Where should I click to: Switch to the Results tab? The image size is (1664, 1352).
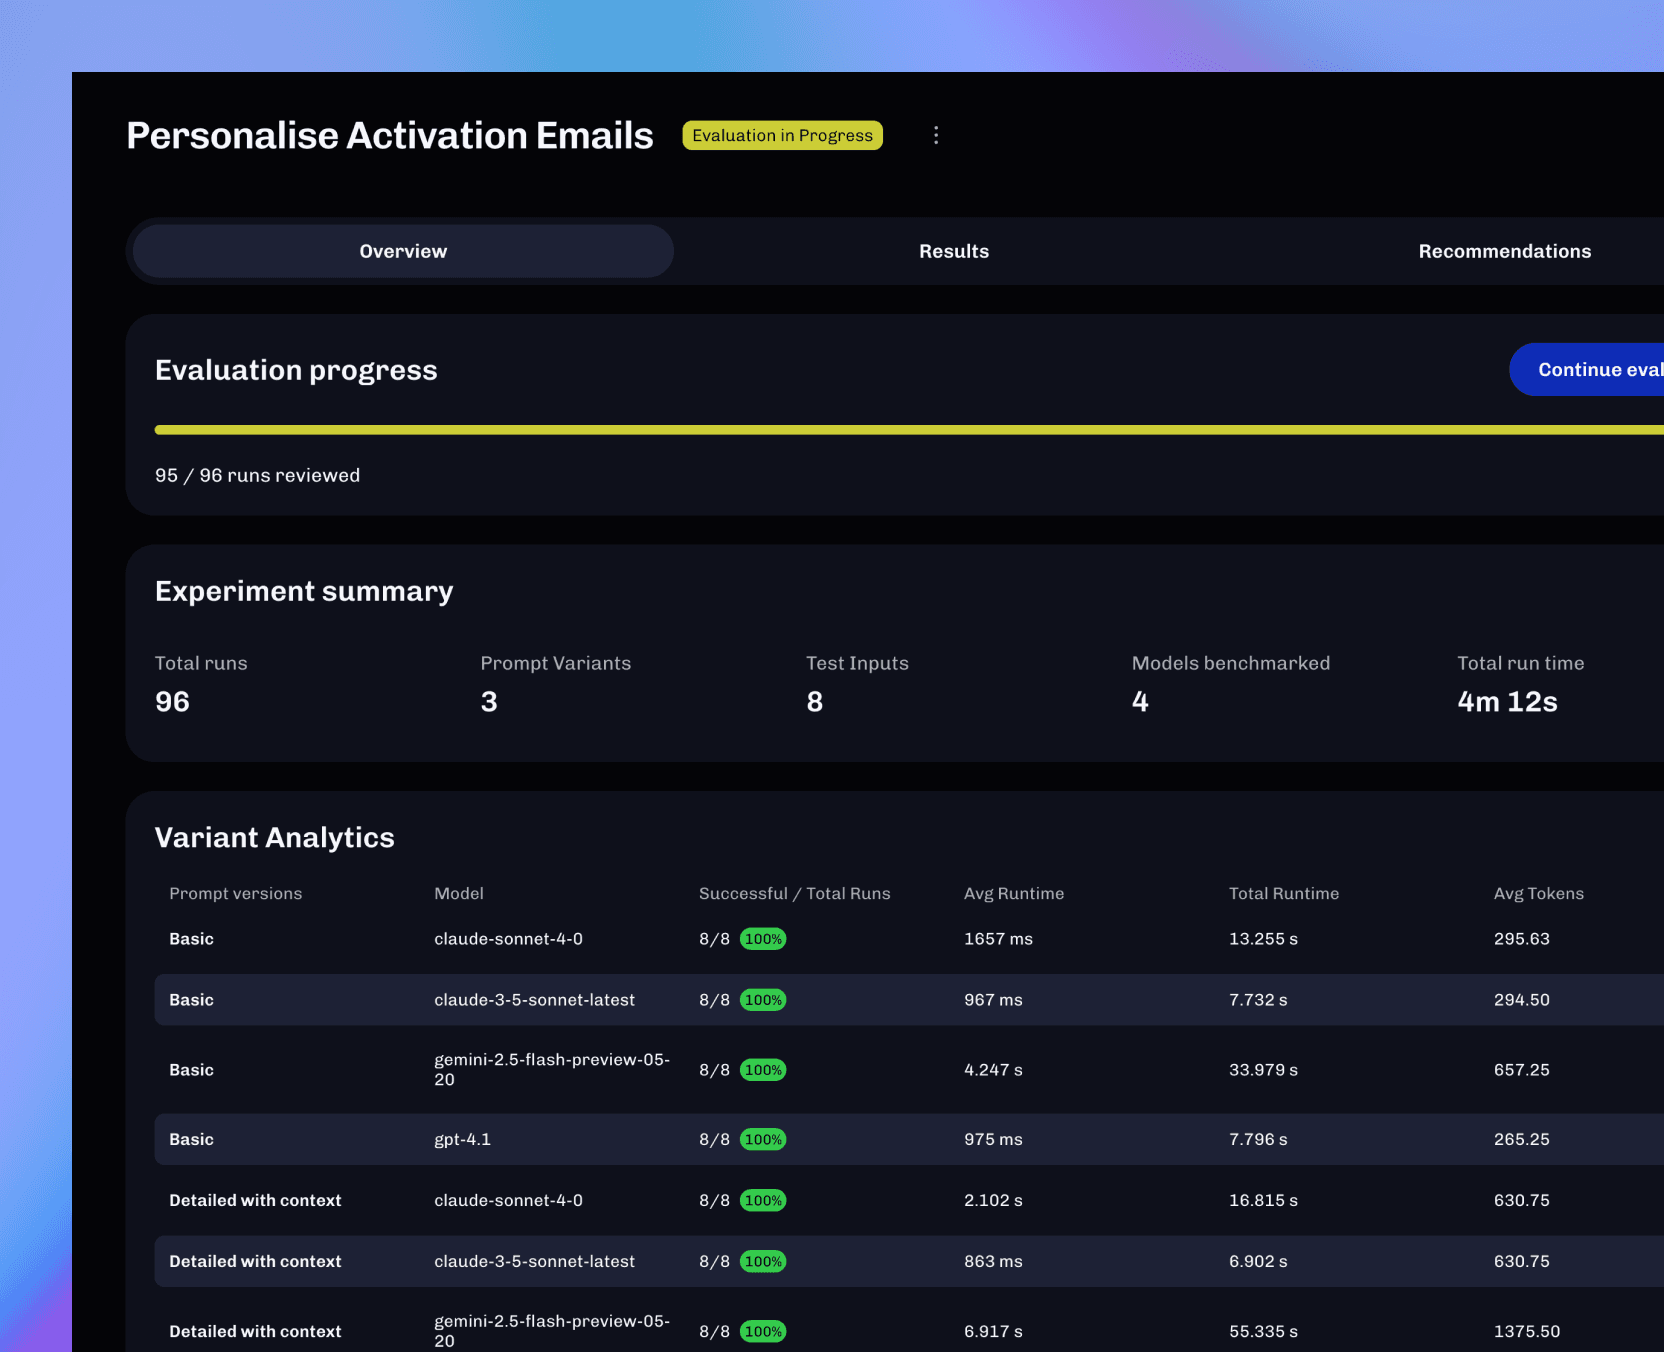tap(953, 251)
